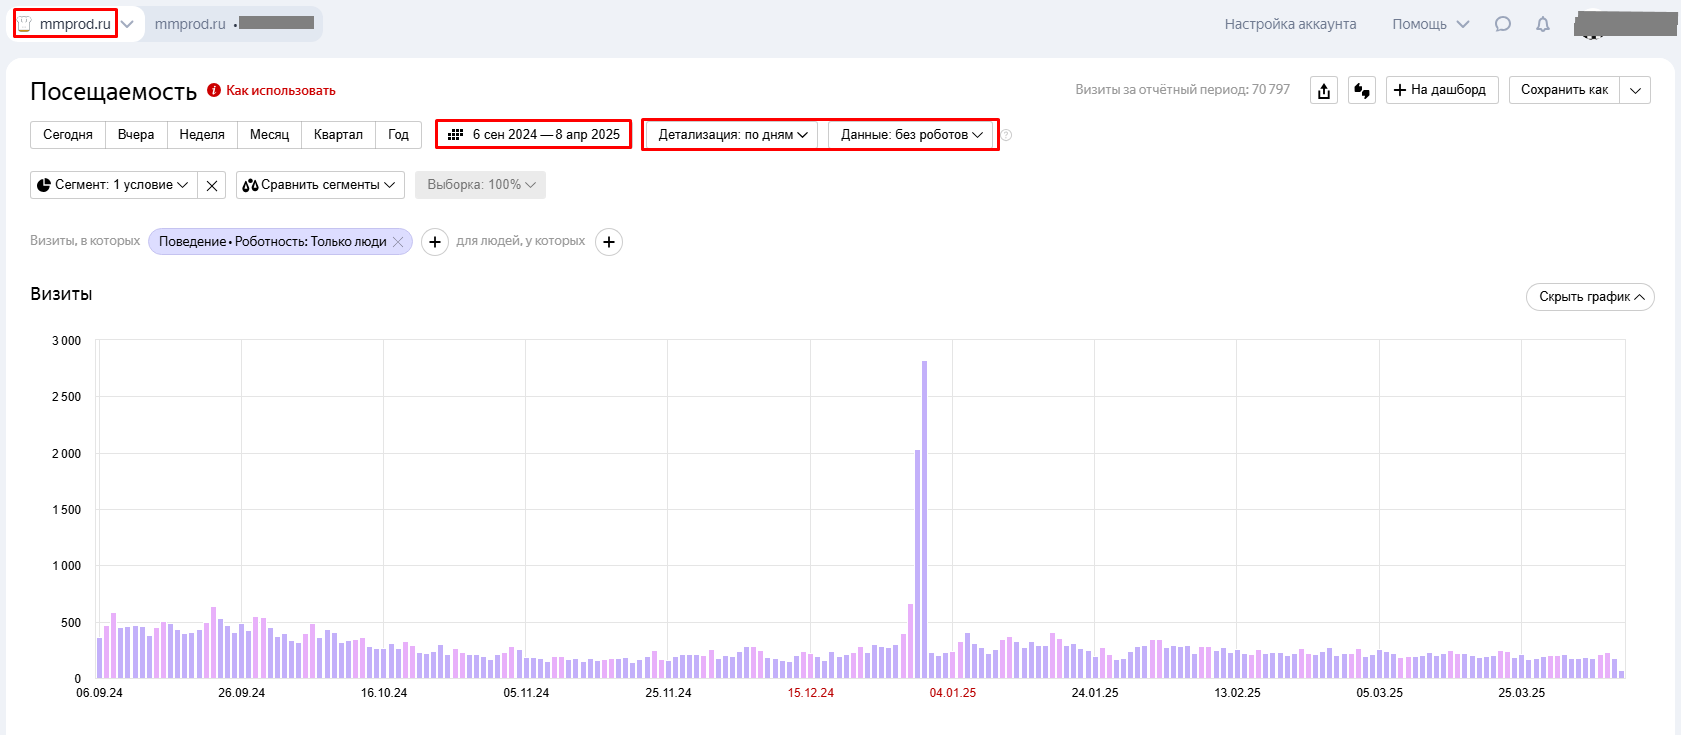Expand the mmprod.ru counter selector chevron
This screenshot has width=1681, height=735.
(127, 24)
